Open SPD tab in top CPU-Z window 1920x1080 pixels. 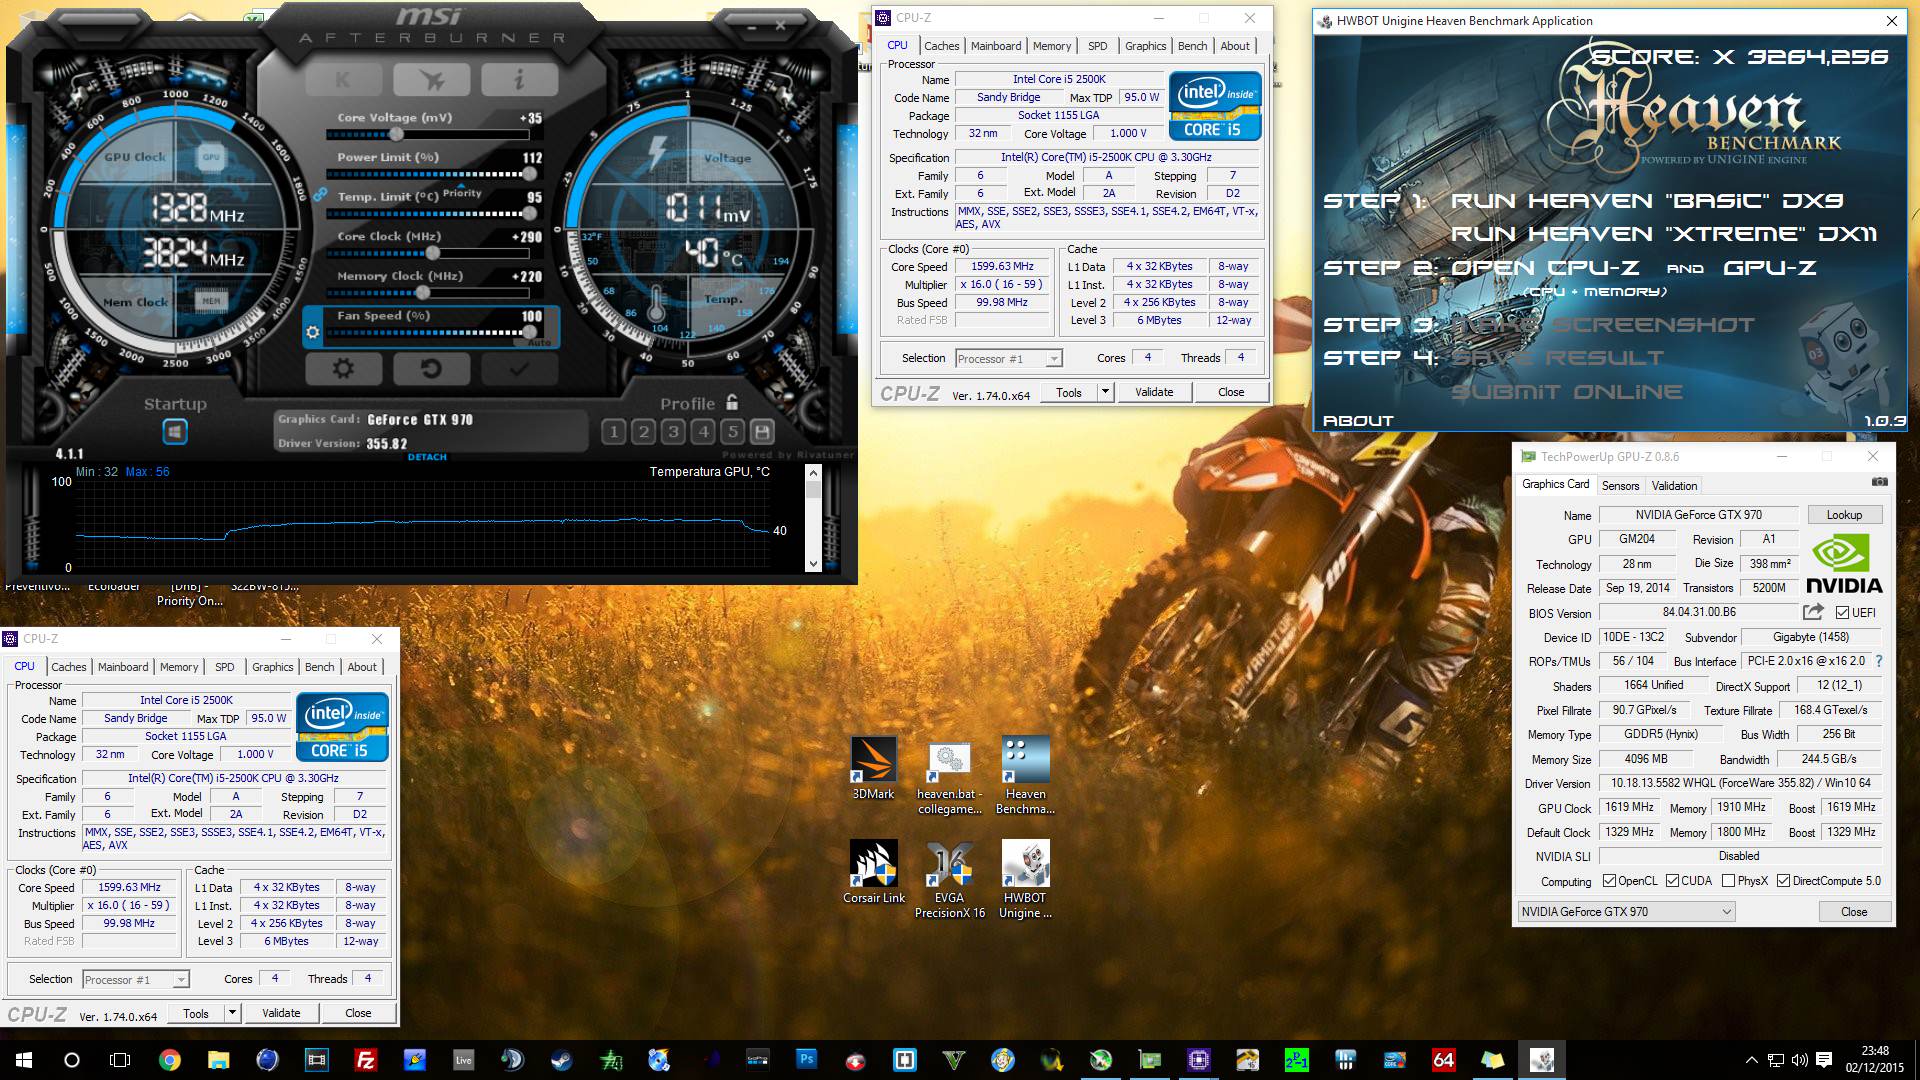[1097, 46]
